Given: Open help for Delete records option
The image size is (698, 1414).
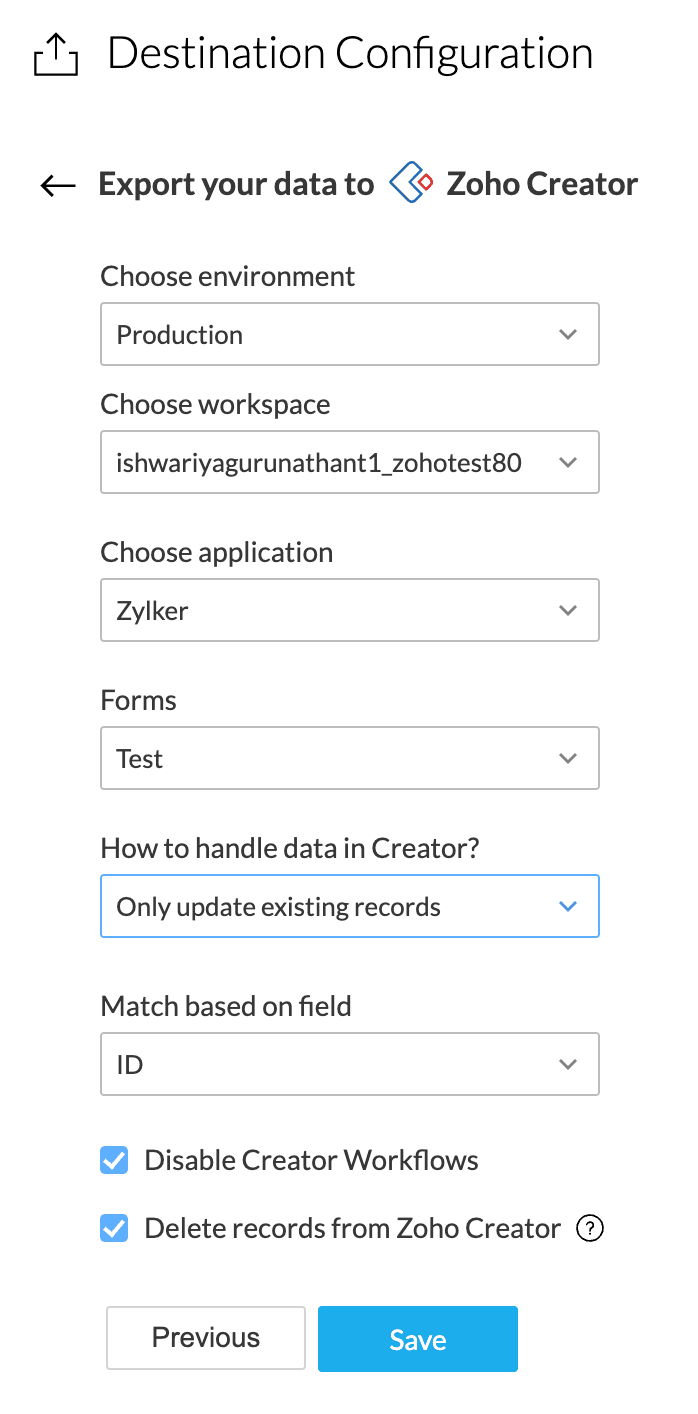Looking at the screenshot, I should pyautogui.click(x=591, y=1228).
